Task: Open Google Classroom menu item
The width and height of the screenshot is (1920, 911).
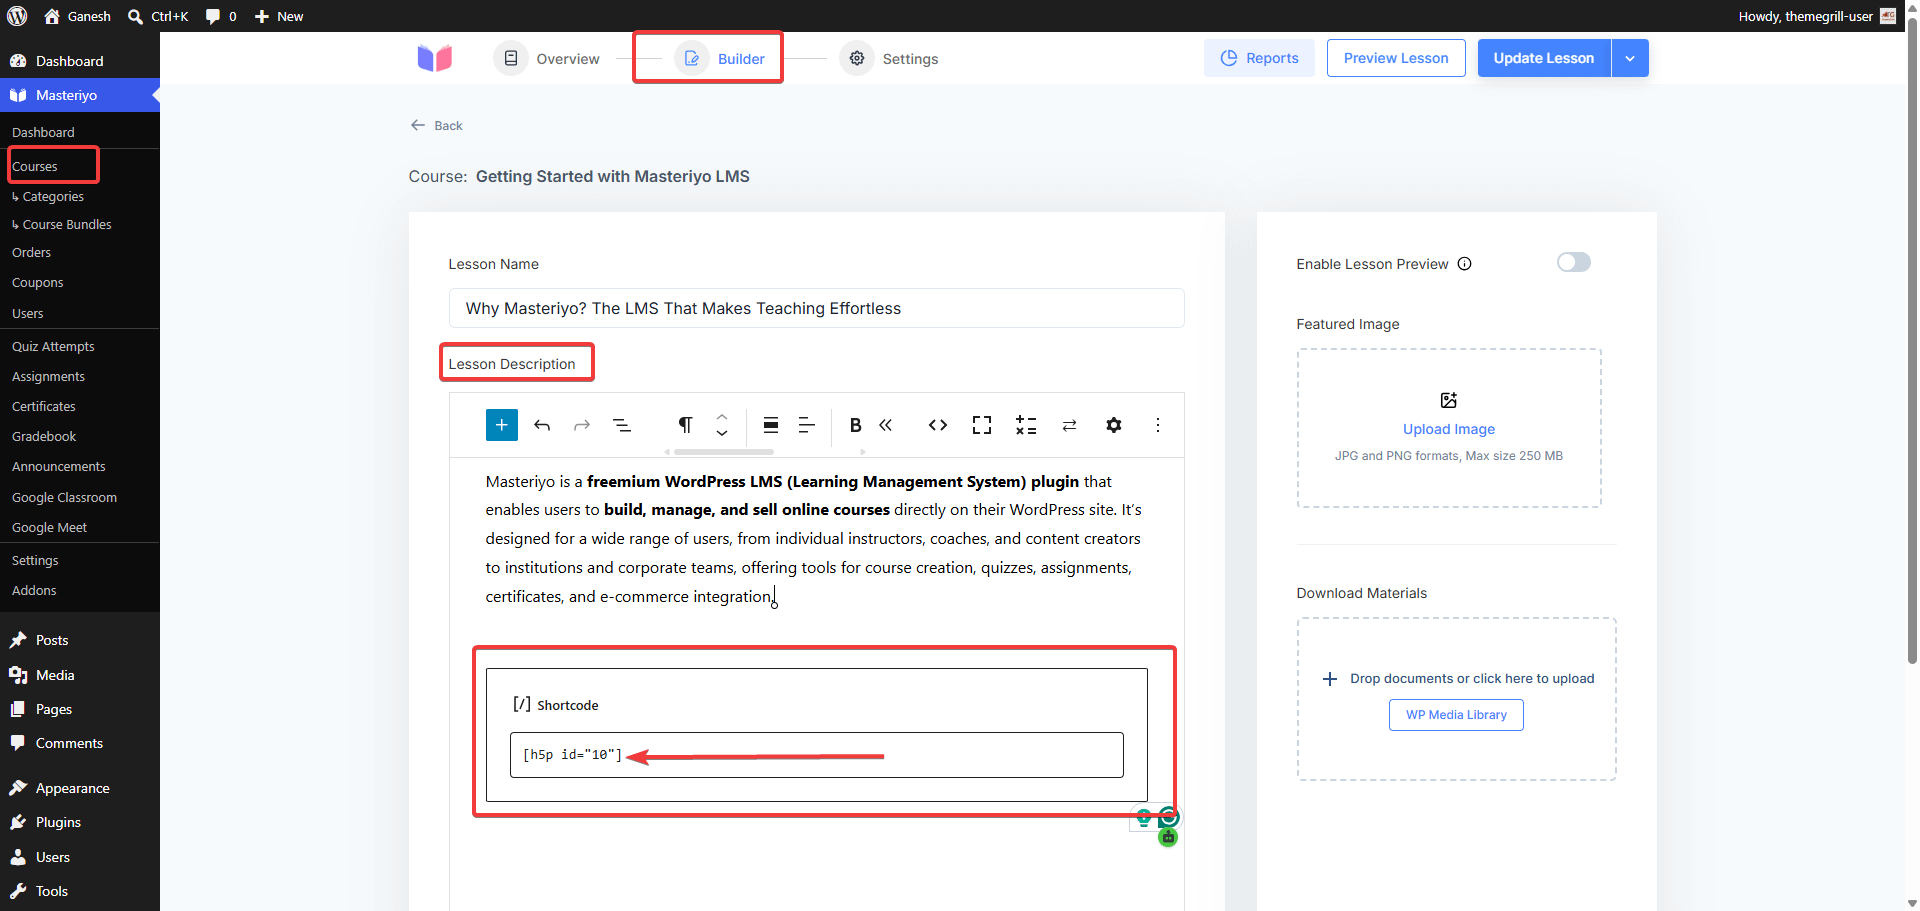Action: pyautogui.click(x=64, y=498)
